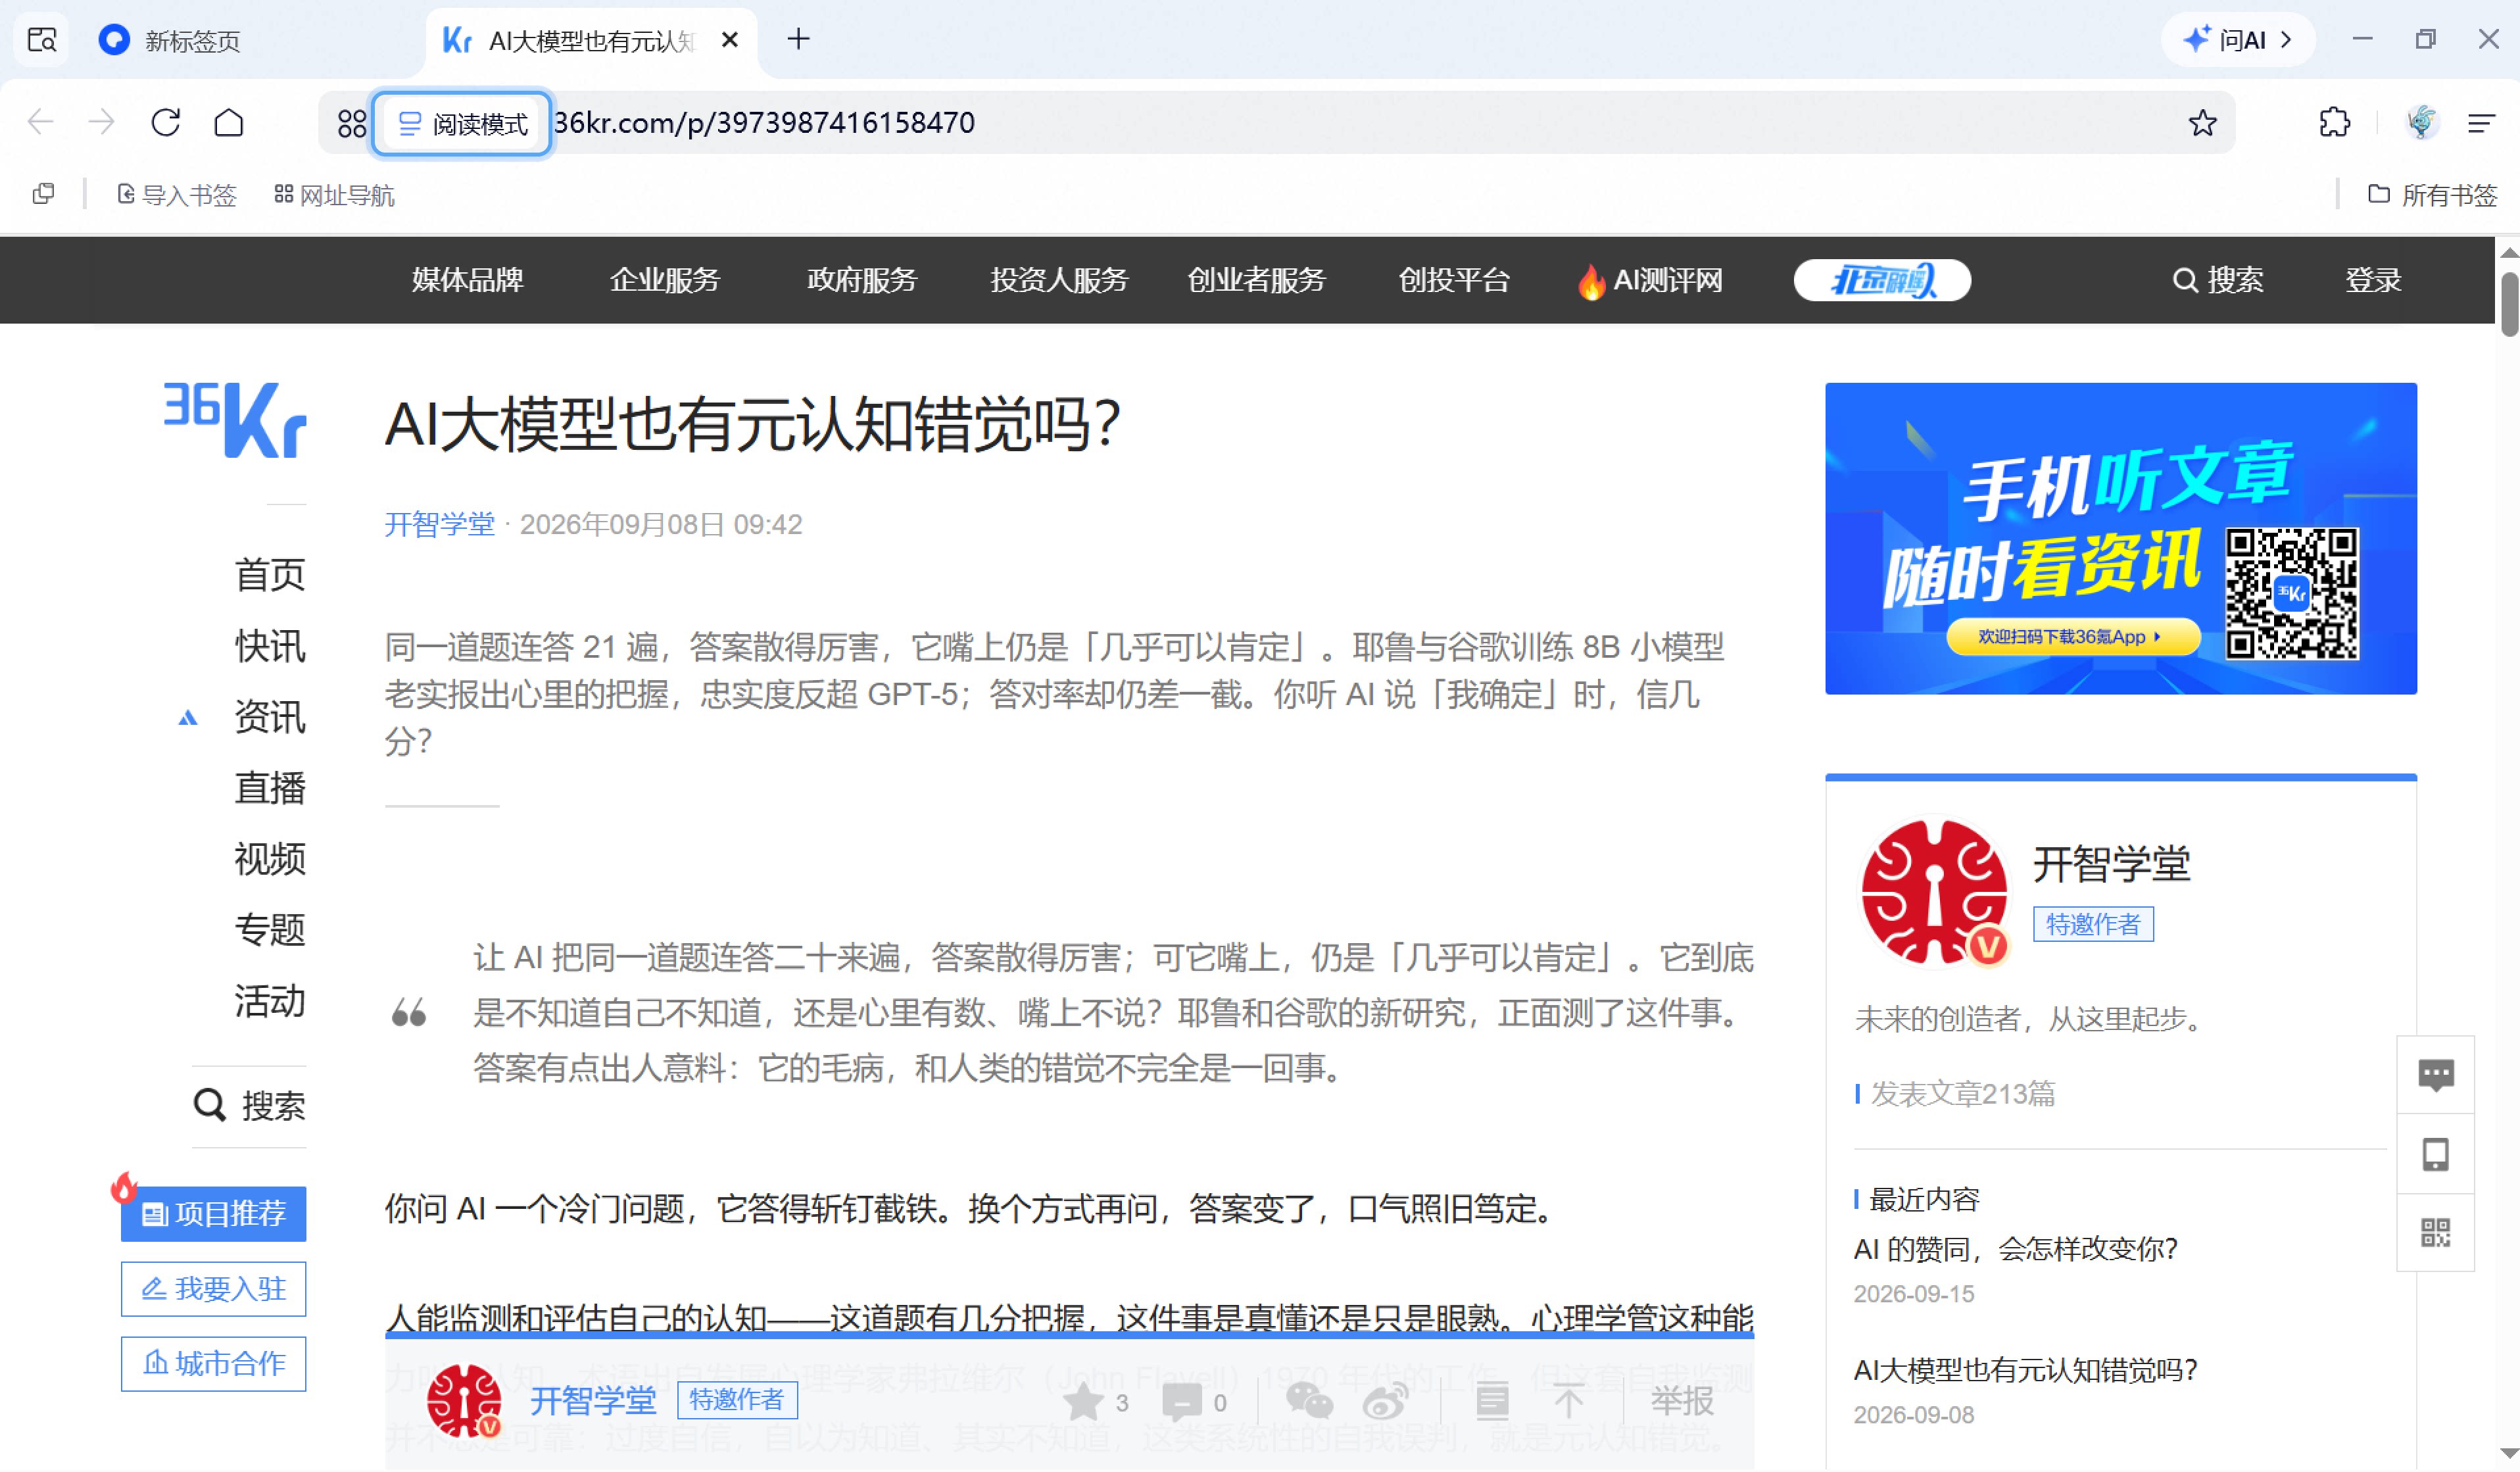Open 视频 in left sidebar
The height and width of the screenshot is (1472, 2520).
[x=270, y=859]
